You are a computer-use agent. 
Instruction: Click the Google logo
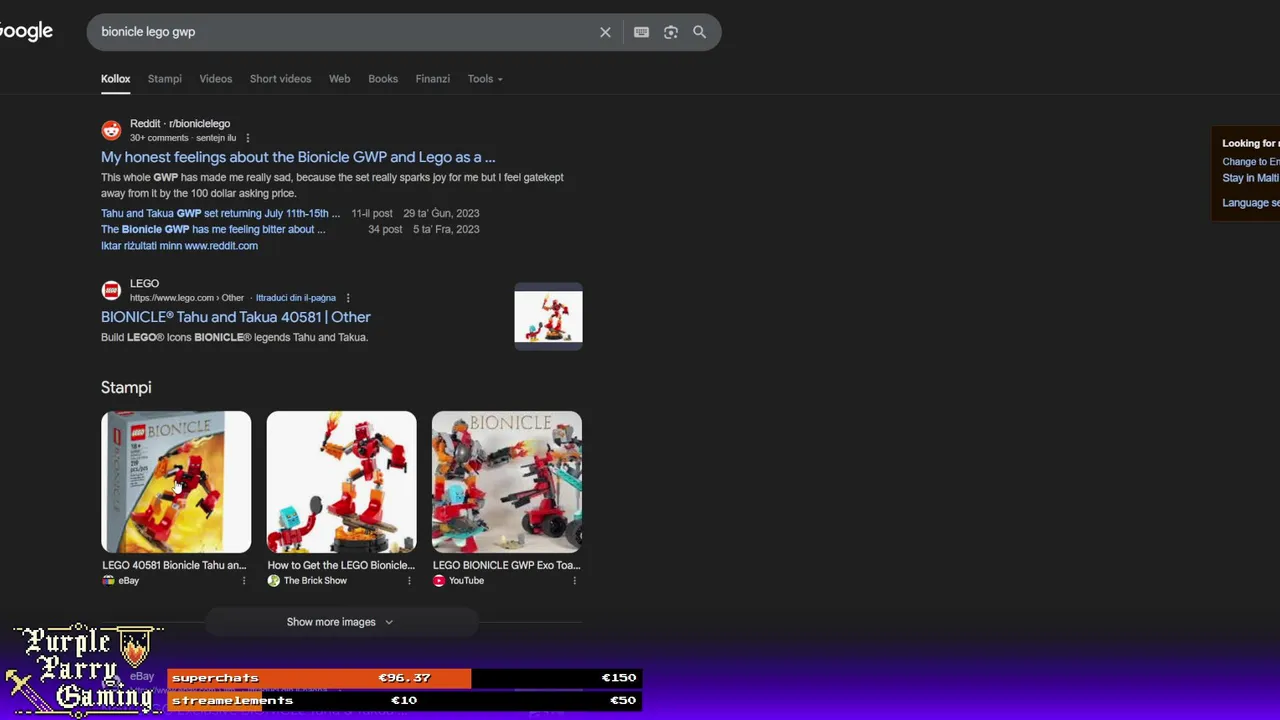click(x=26, y=32)
